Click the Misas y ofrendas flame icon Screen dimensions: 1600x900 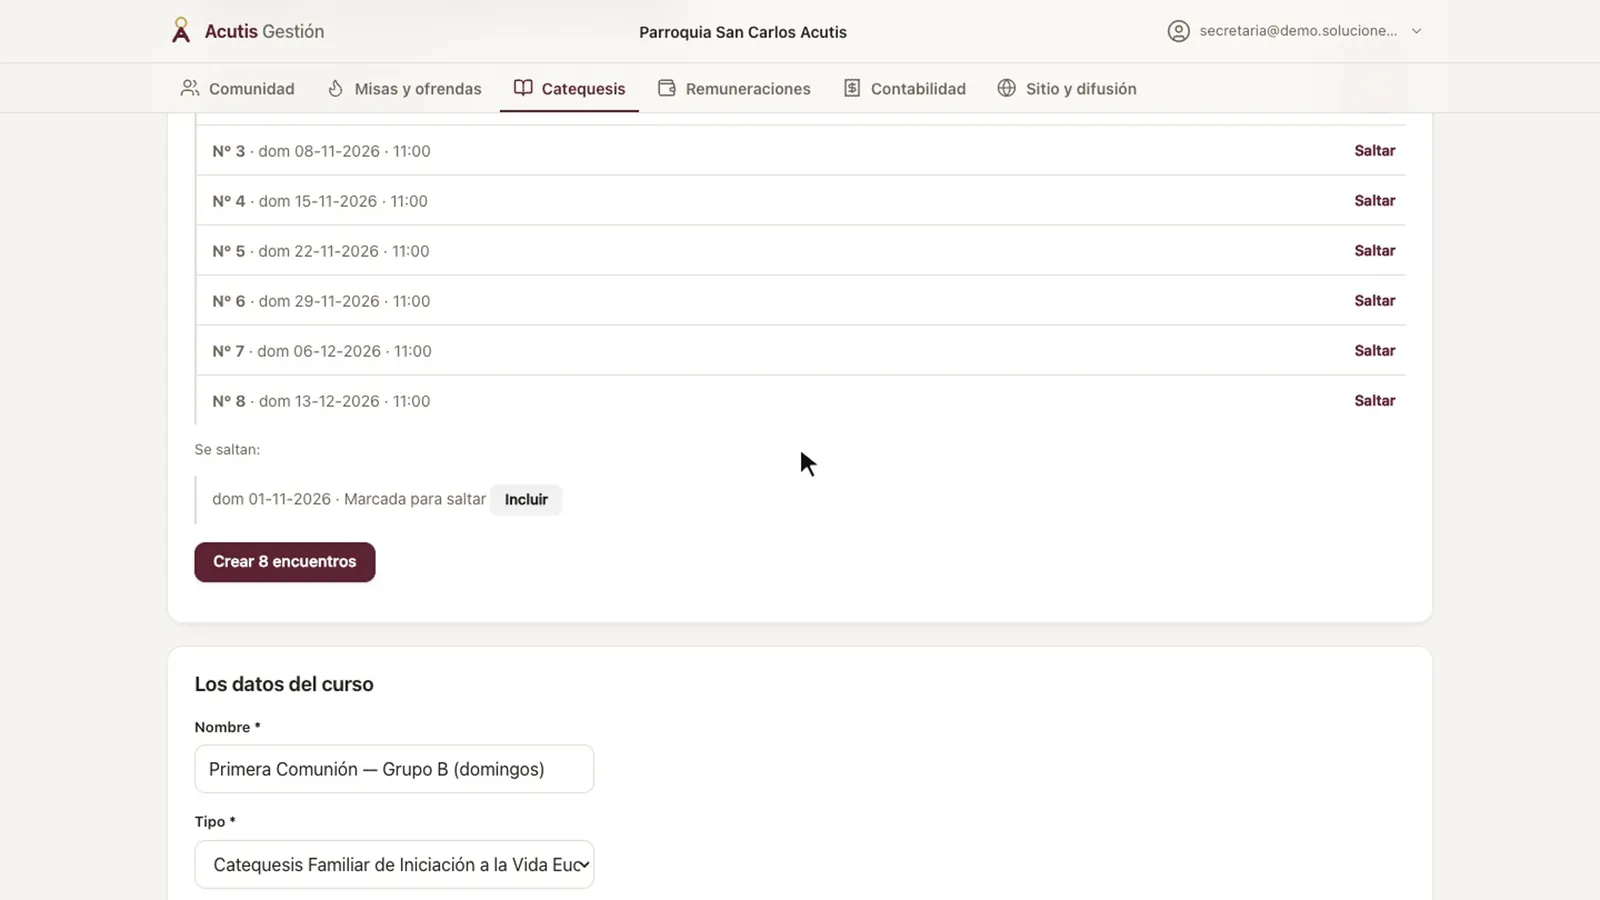336,88
